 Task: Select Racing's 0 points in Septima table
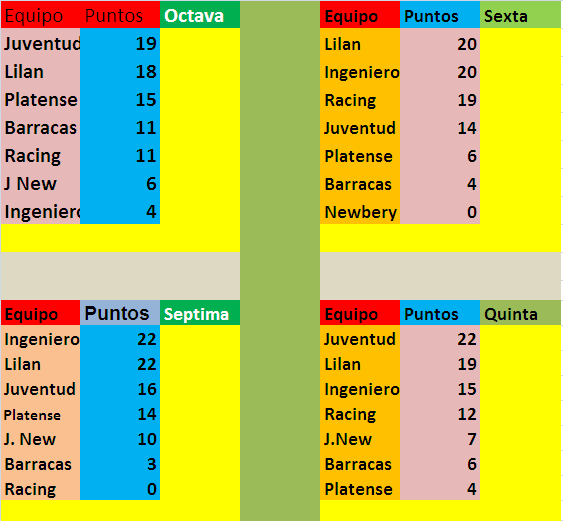coord(120,488)
